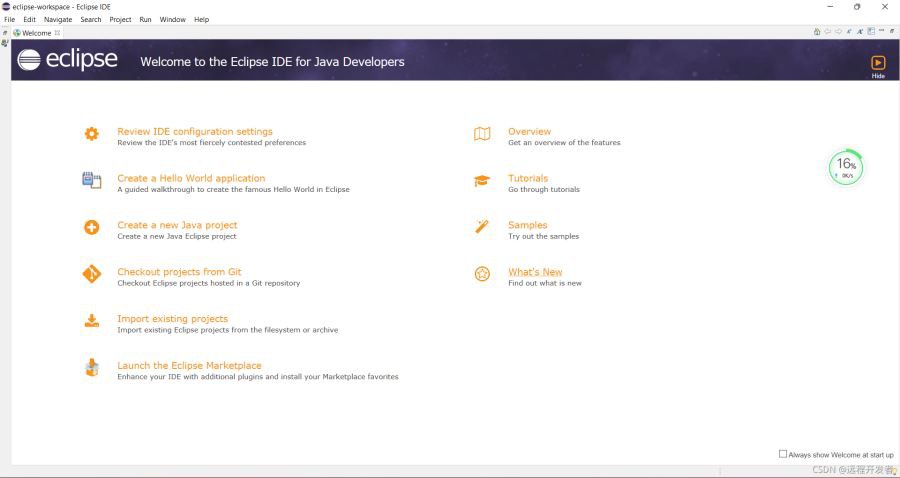Click the Navigate Back arrow in Welcome toolbar
The image size is (900, 478).
click(828, 32)
